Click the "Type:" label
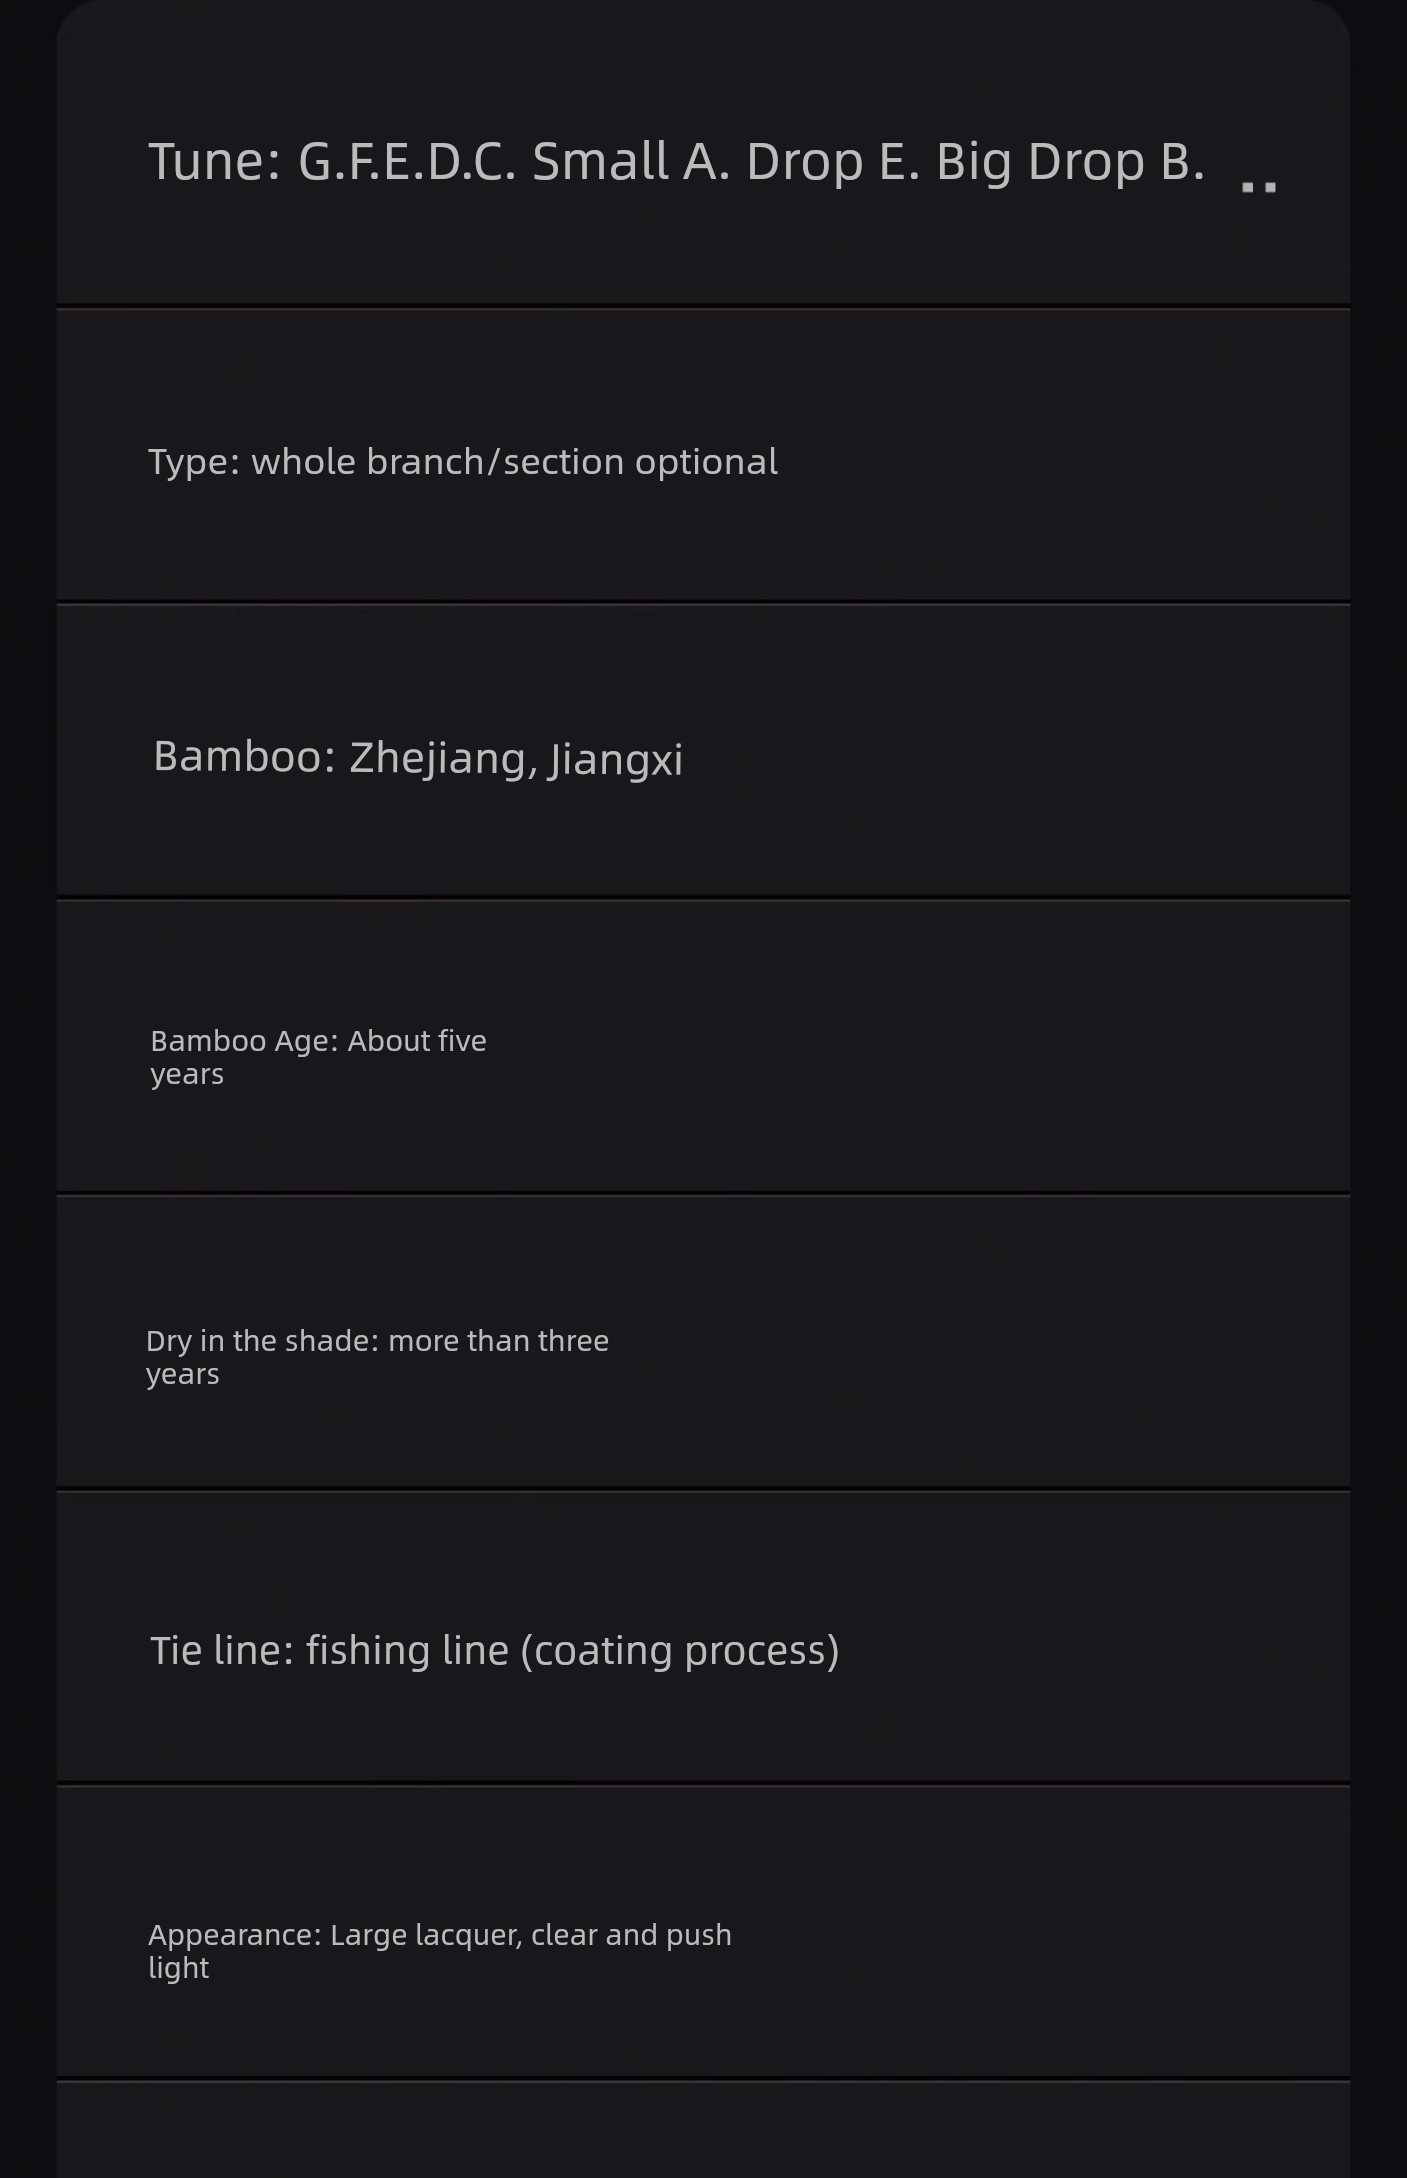Image resolution: width=1407 pixels, height=2178 pixels. [x=194, y=462]
